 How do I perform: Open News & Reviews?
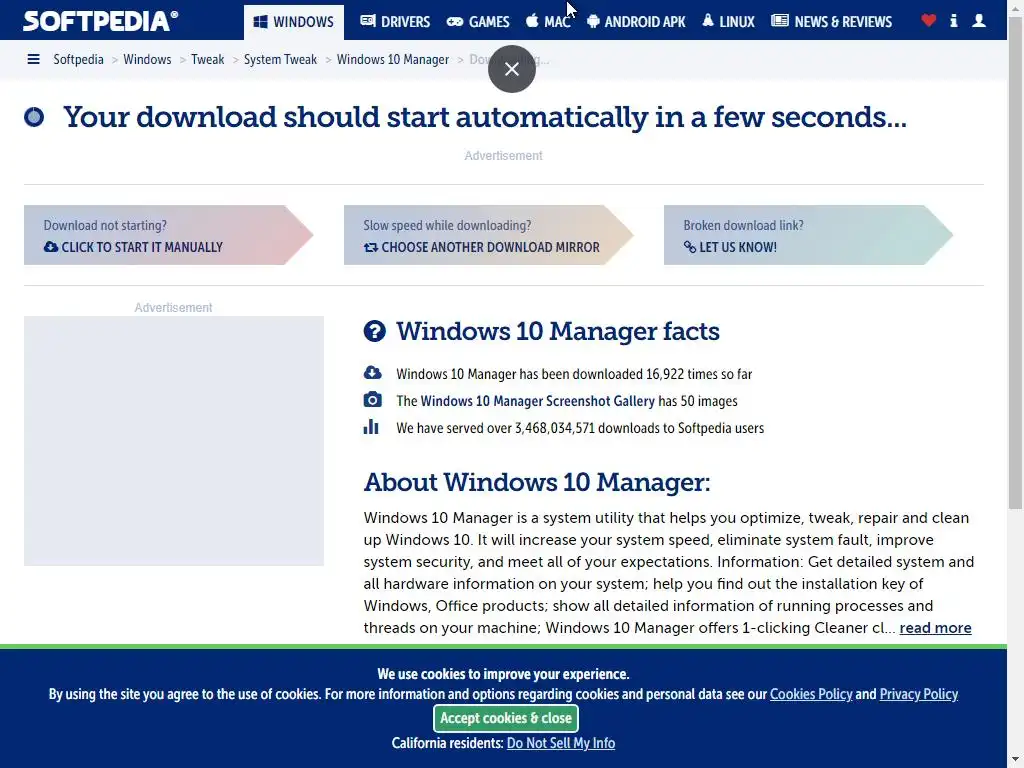(831, 22)
